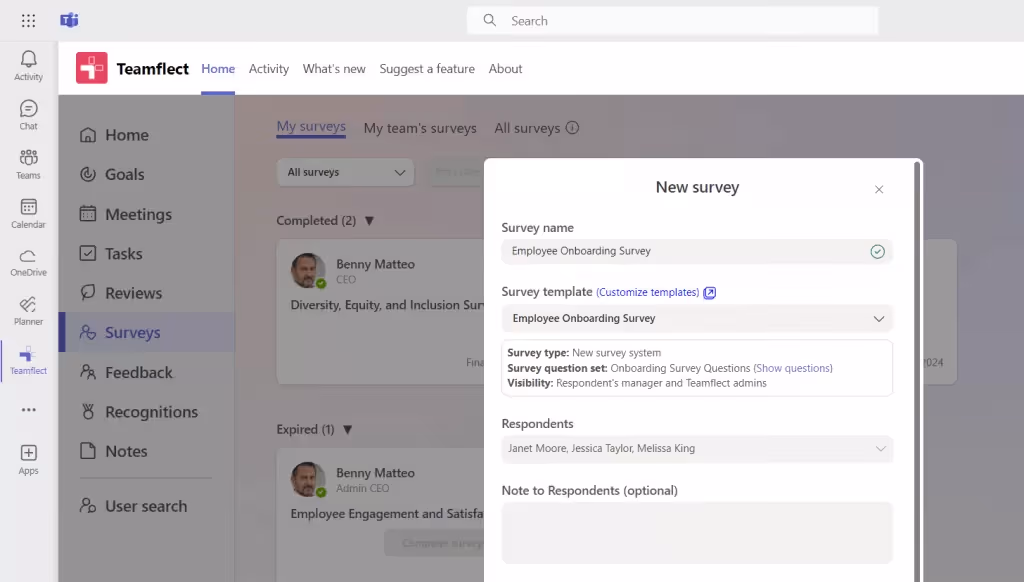The width and height of the screenshot is (1024, 582).
Task: Click Benny Matteo's avatar in the Completed card
Action: tap(308, 270)
